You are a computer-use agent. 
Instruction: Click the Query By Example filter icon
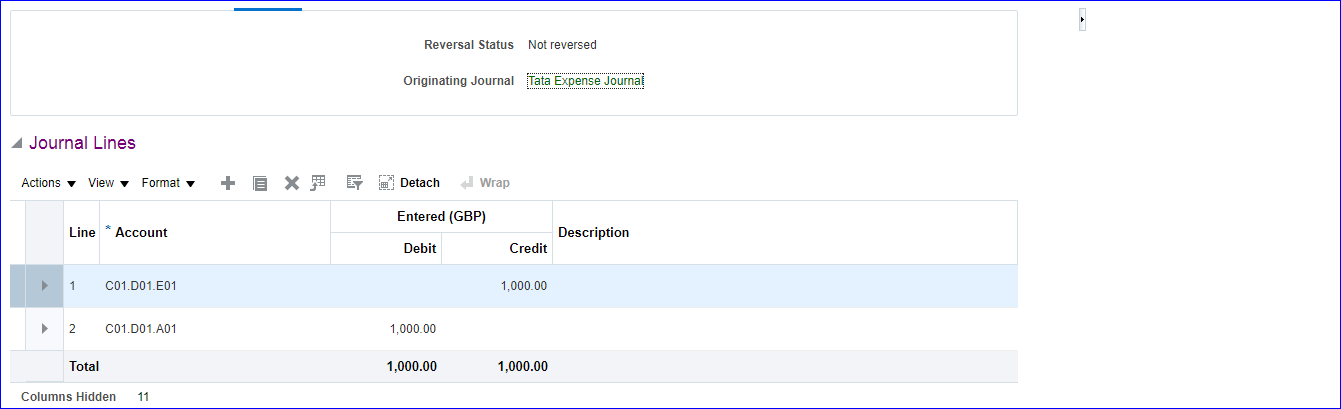353,183
